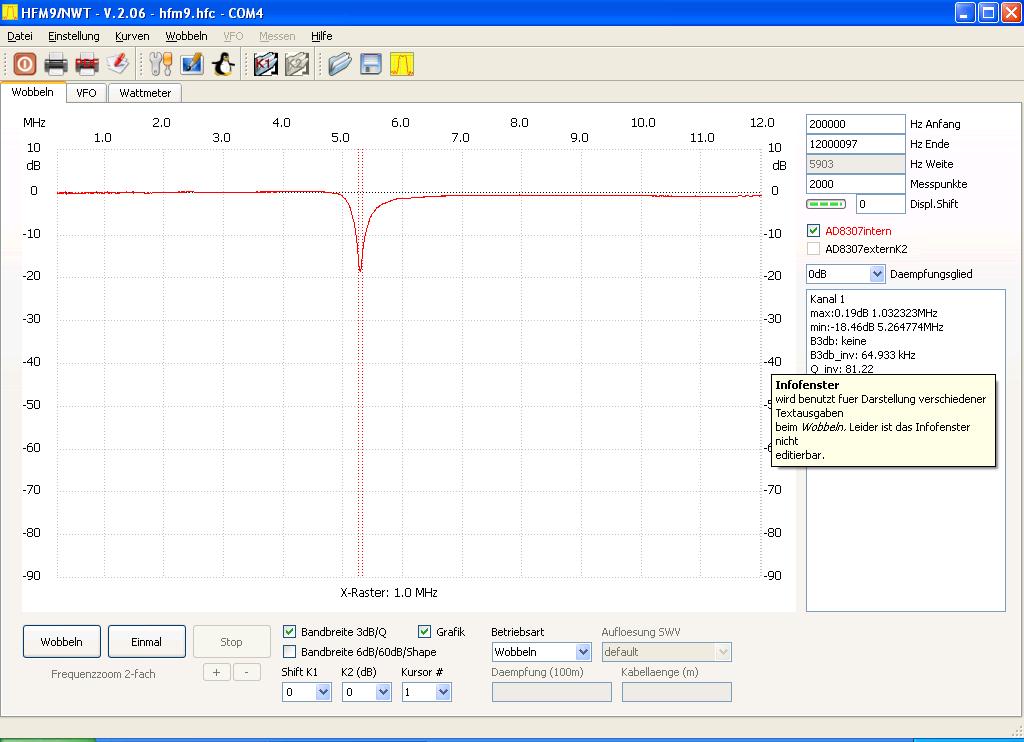
Task: Uncheck the AD8307intern checkbox
Action: 814,231
